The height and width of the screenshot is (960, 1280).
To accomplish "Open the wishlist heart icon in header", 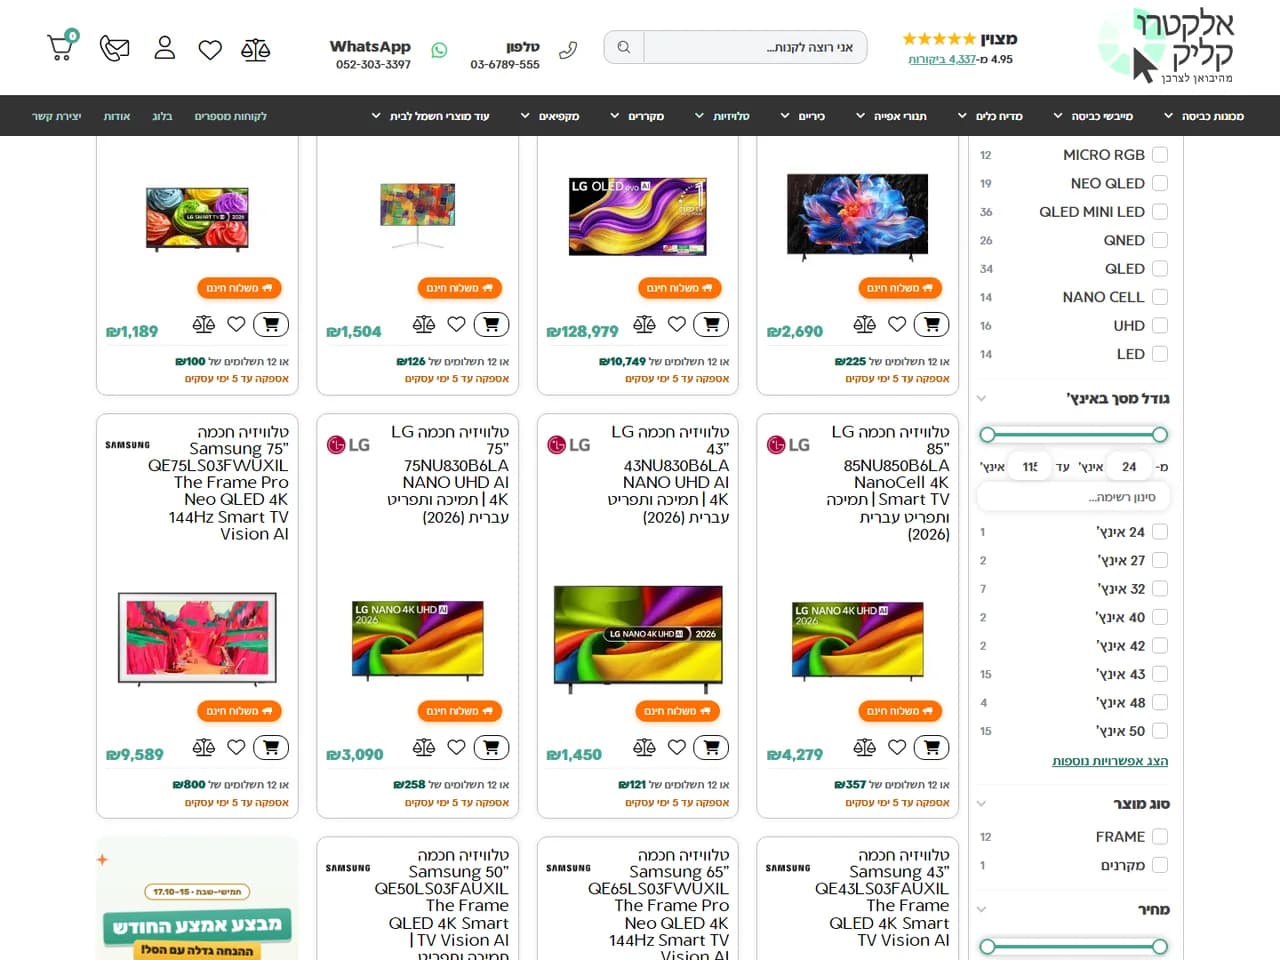I will pyautogui.click(x=210, y=49).
